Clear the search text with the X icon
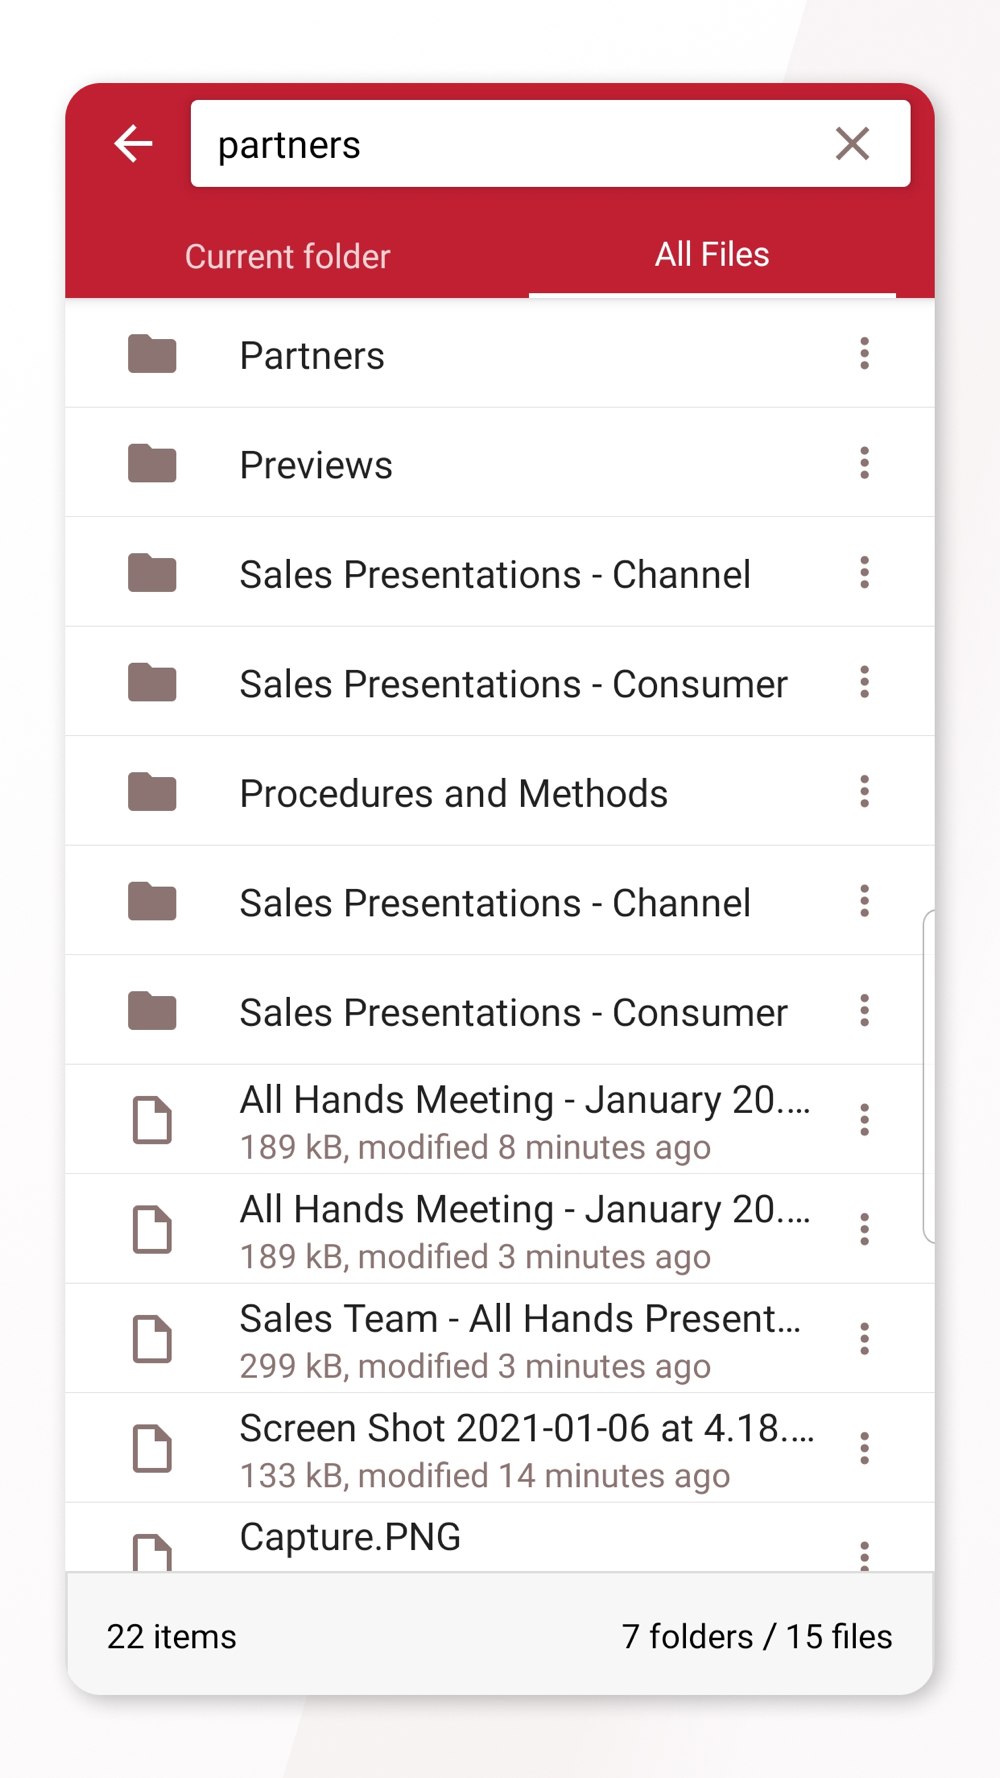 point(852,144)
